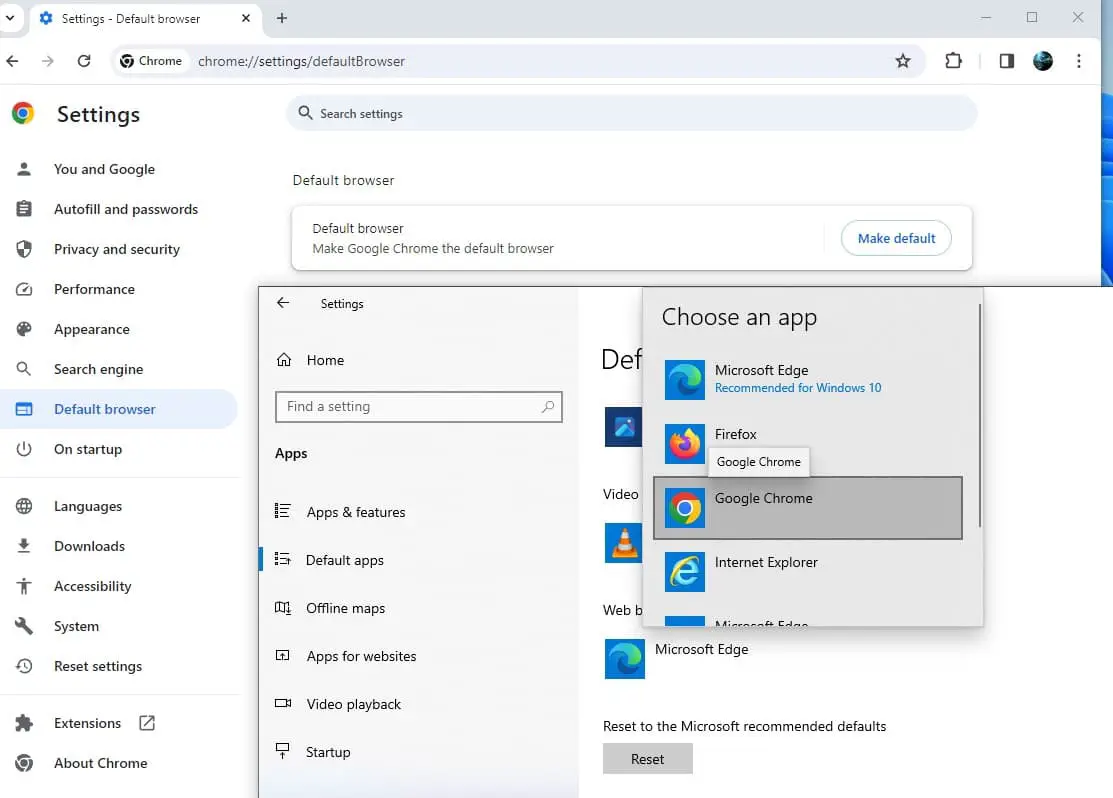Click the Find a setting search box
Image resolution: width=1113 pixels, height=798 pixels.
click(x=418, y=407)
